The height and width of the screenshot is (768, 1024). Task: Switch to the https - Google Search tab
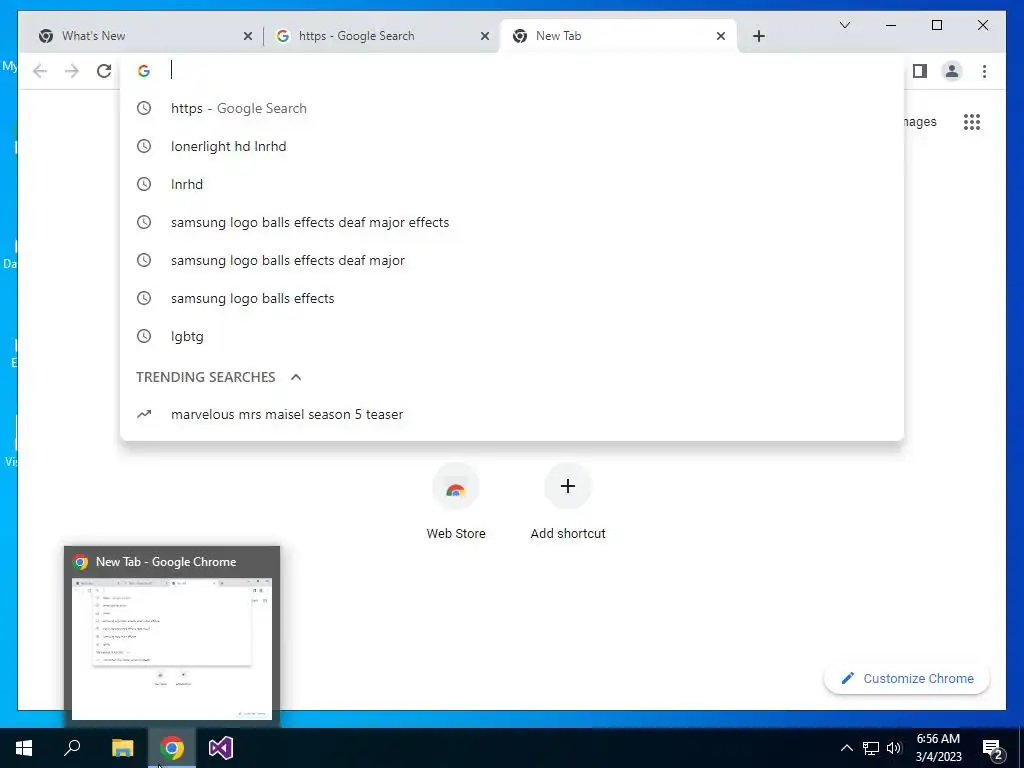click(x=381, y=36)
